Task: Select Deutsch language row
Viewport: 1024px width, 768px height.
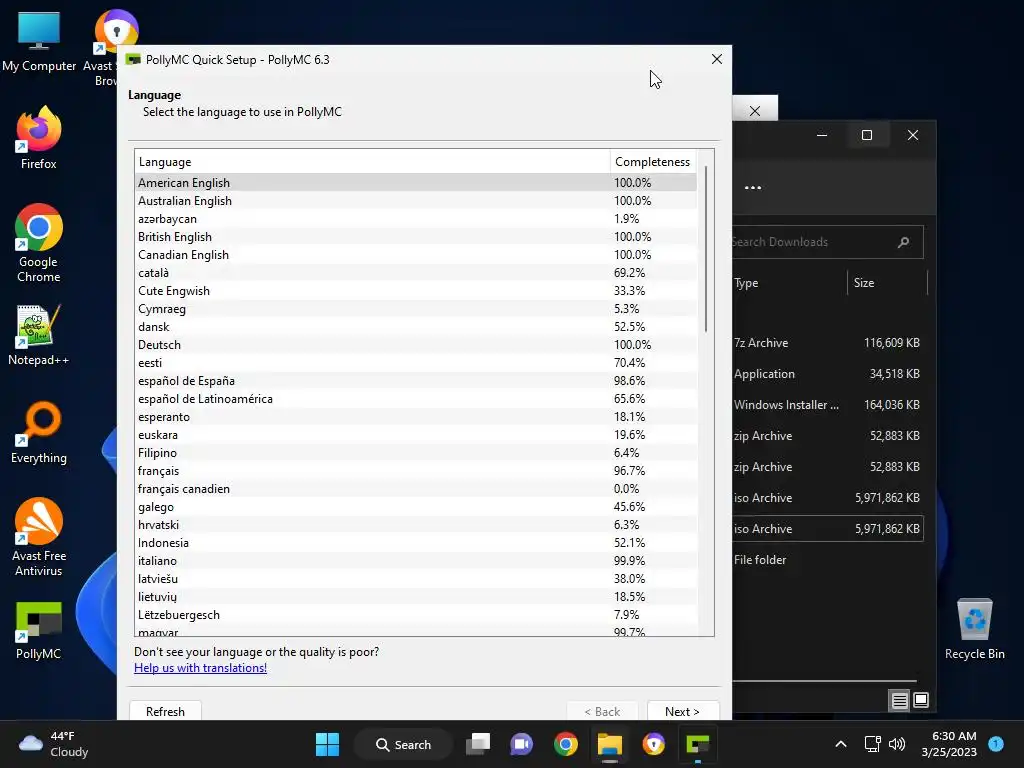Action: coord(415,345)
